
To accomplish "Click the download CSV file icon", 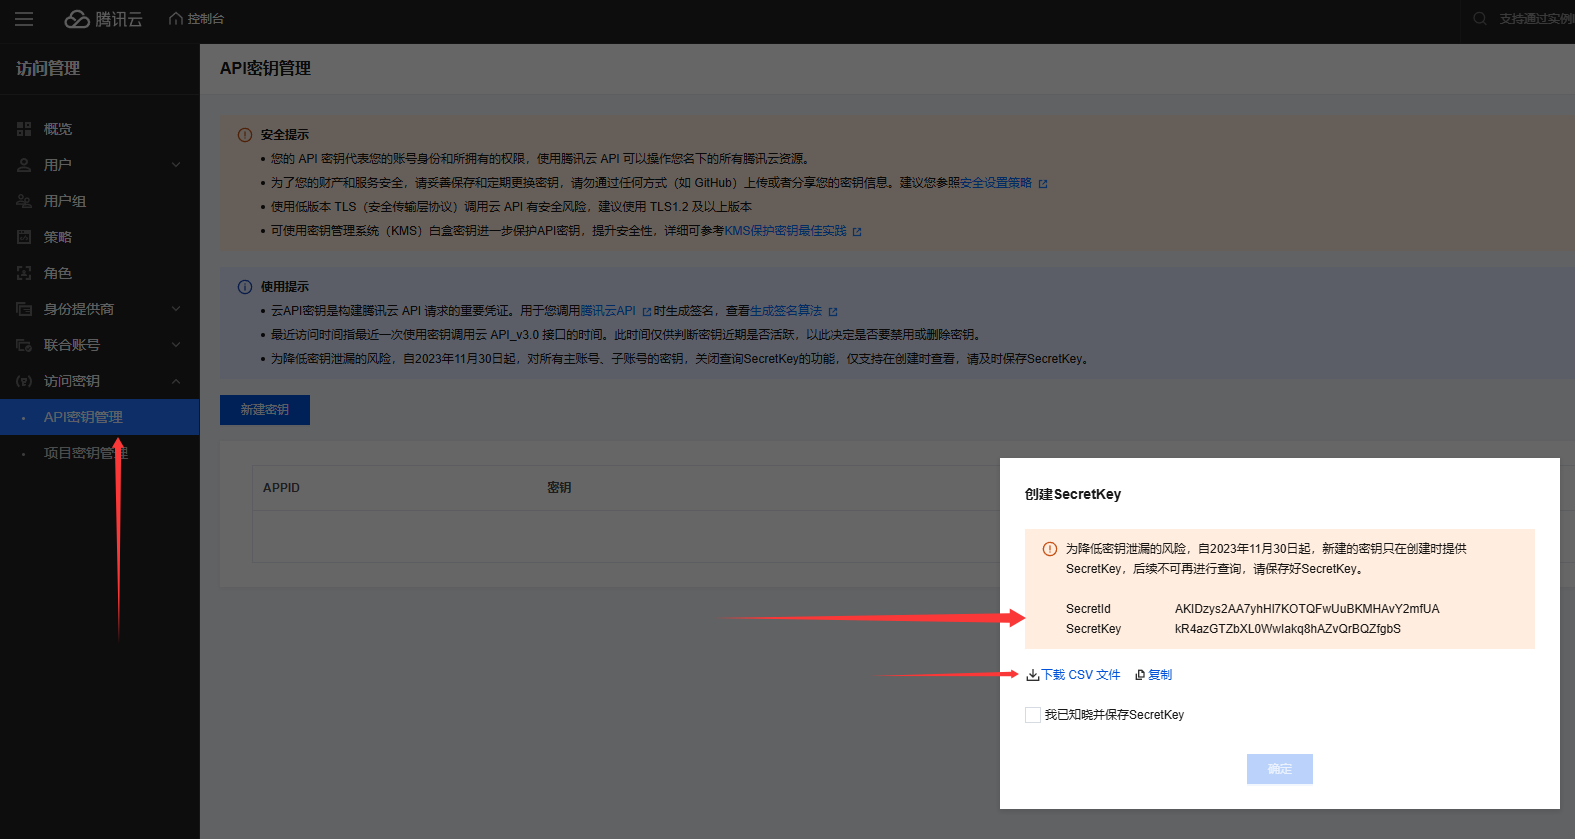I will coord(1032,675).
